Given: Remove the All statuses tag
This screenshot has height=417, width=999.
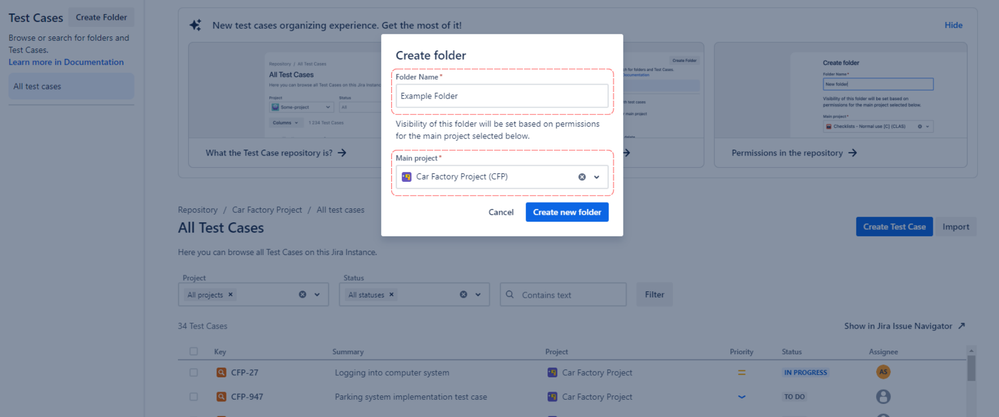Looking at the screenshot, I should 391,295.
